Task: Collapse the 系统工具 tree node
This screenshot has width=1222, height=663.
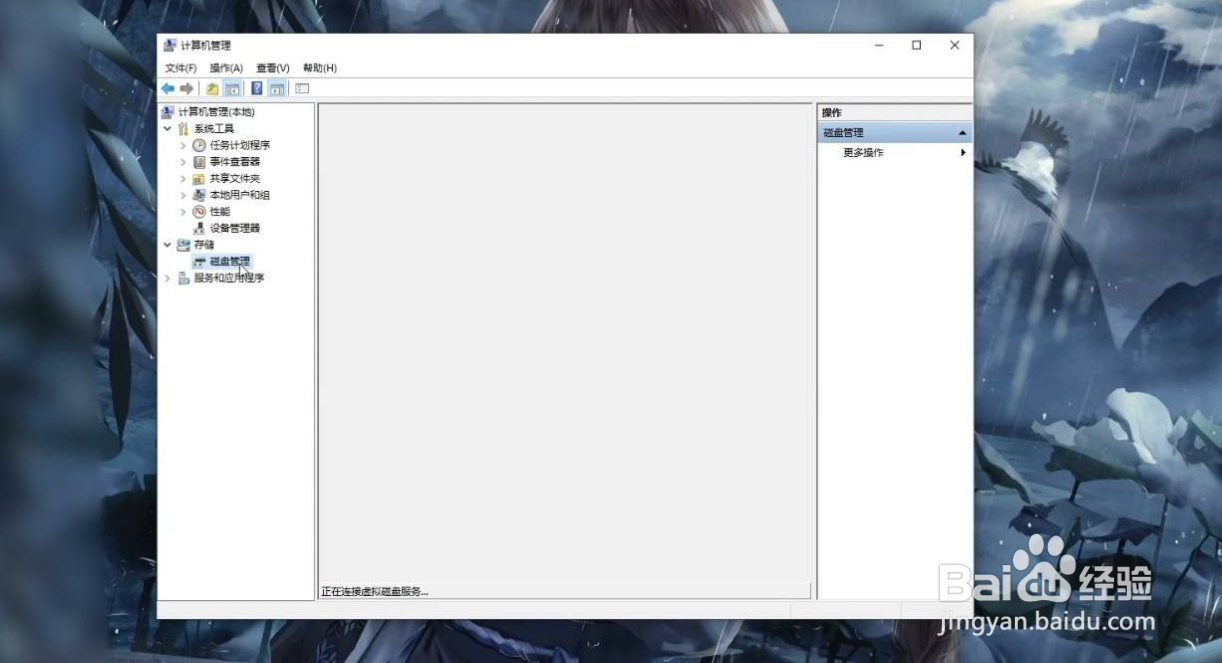Action: click(168, 129)
